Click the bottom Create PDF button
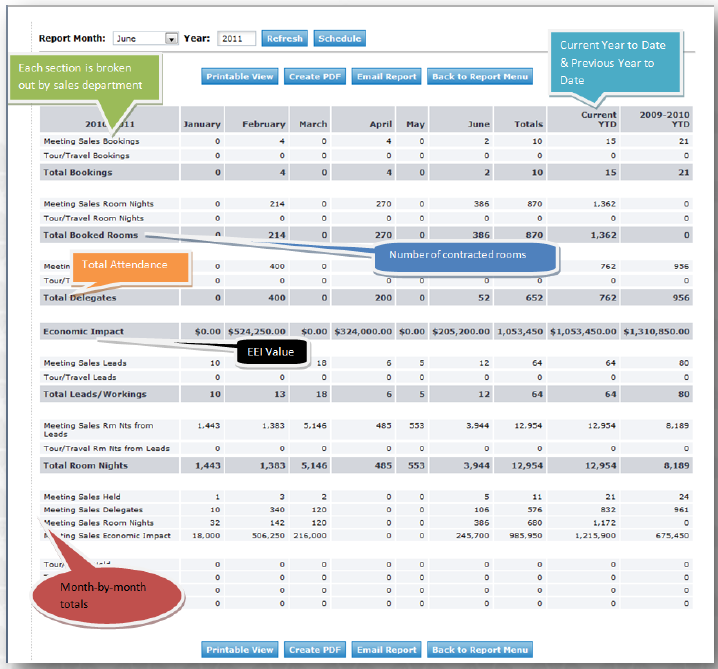 tap(315, 650)
